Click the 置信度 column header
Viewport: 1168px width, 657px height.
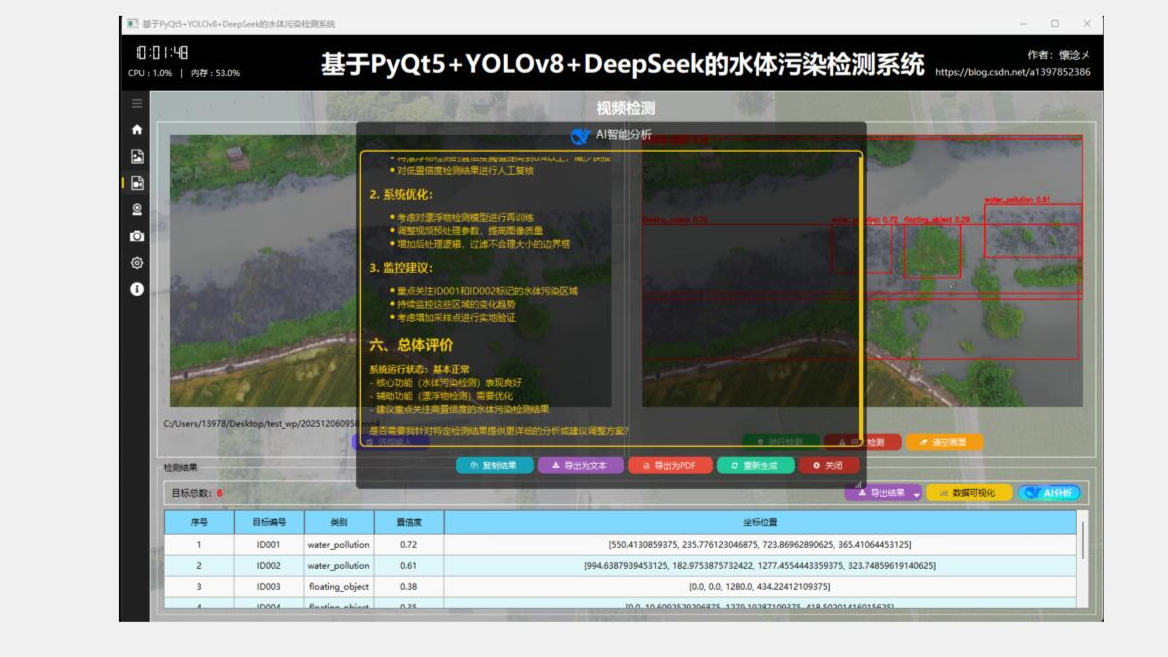409,522
